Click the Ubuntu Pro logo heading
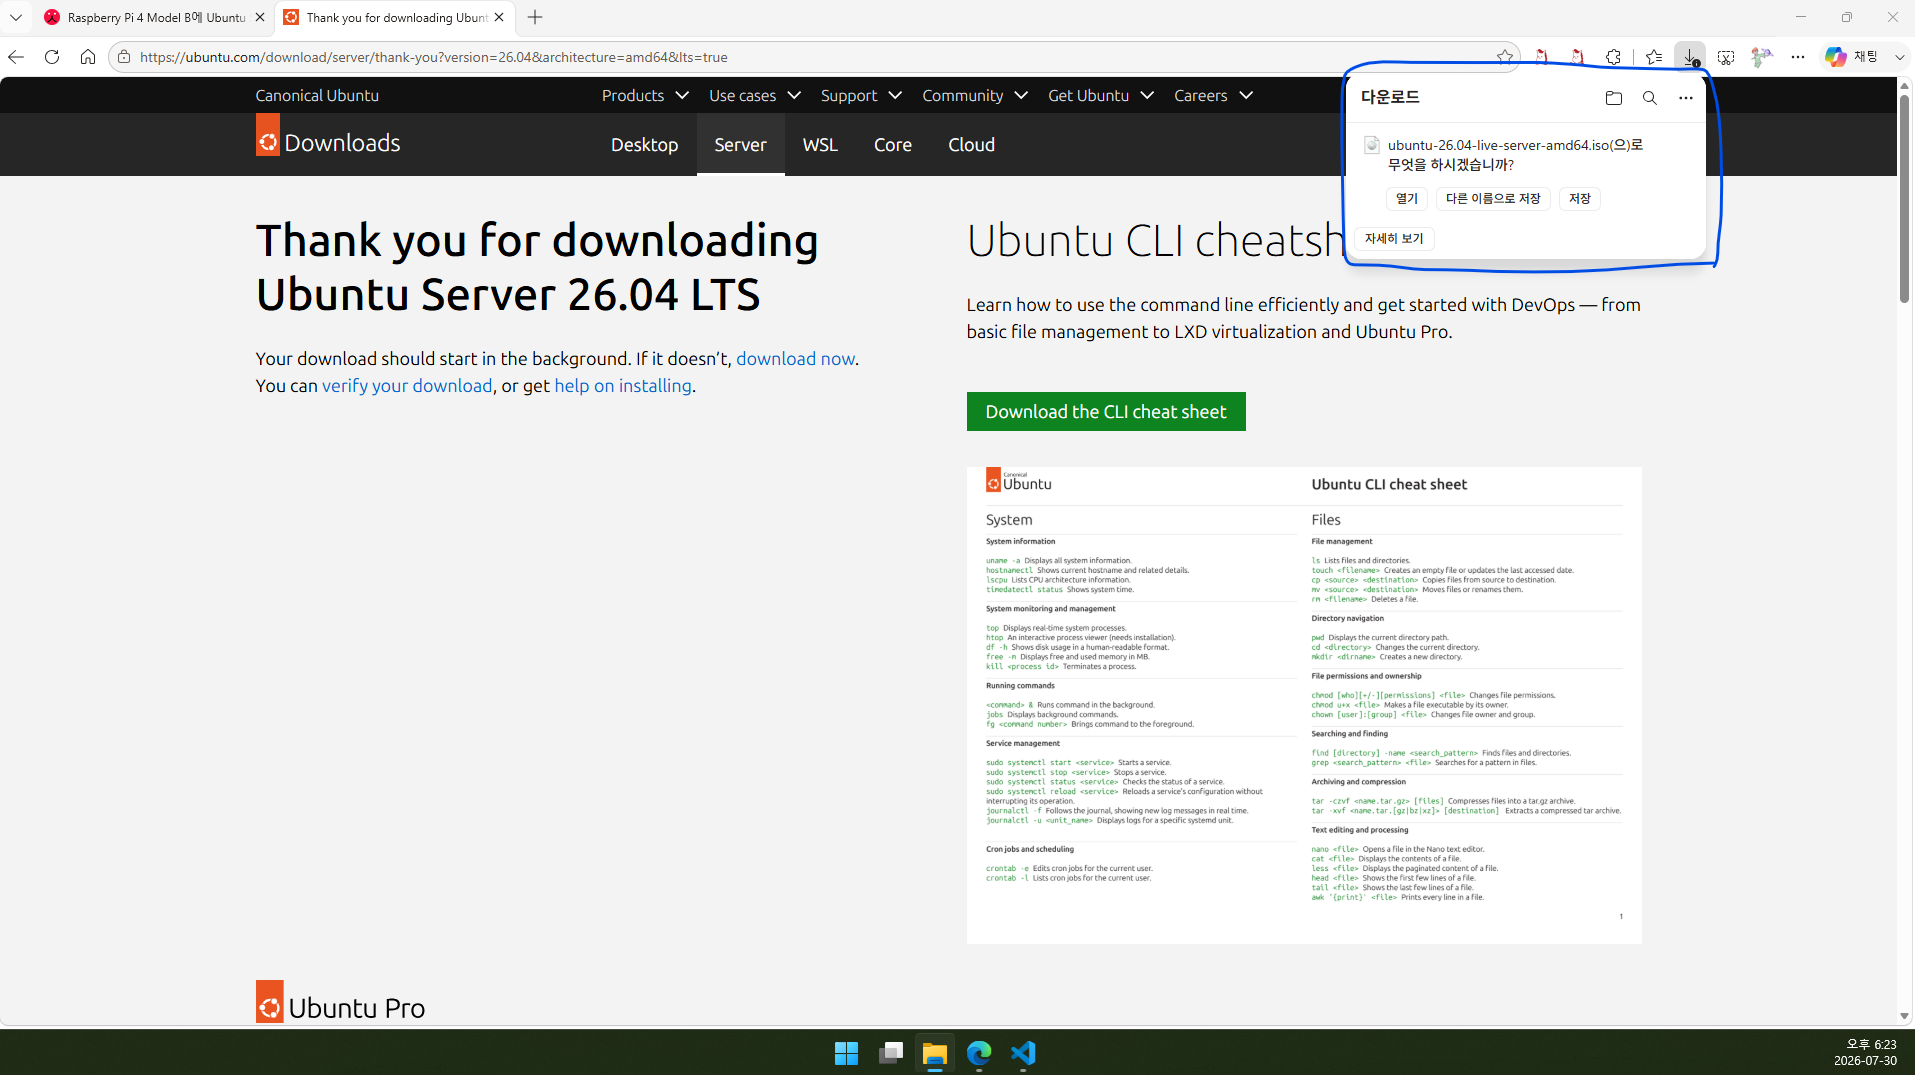The height and width of the screenshot is (1075, 1915). 340,1003
